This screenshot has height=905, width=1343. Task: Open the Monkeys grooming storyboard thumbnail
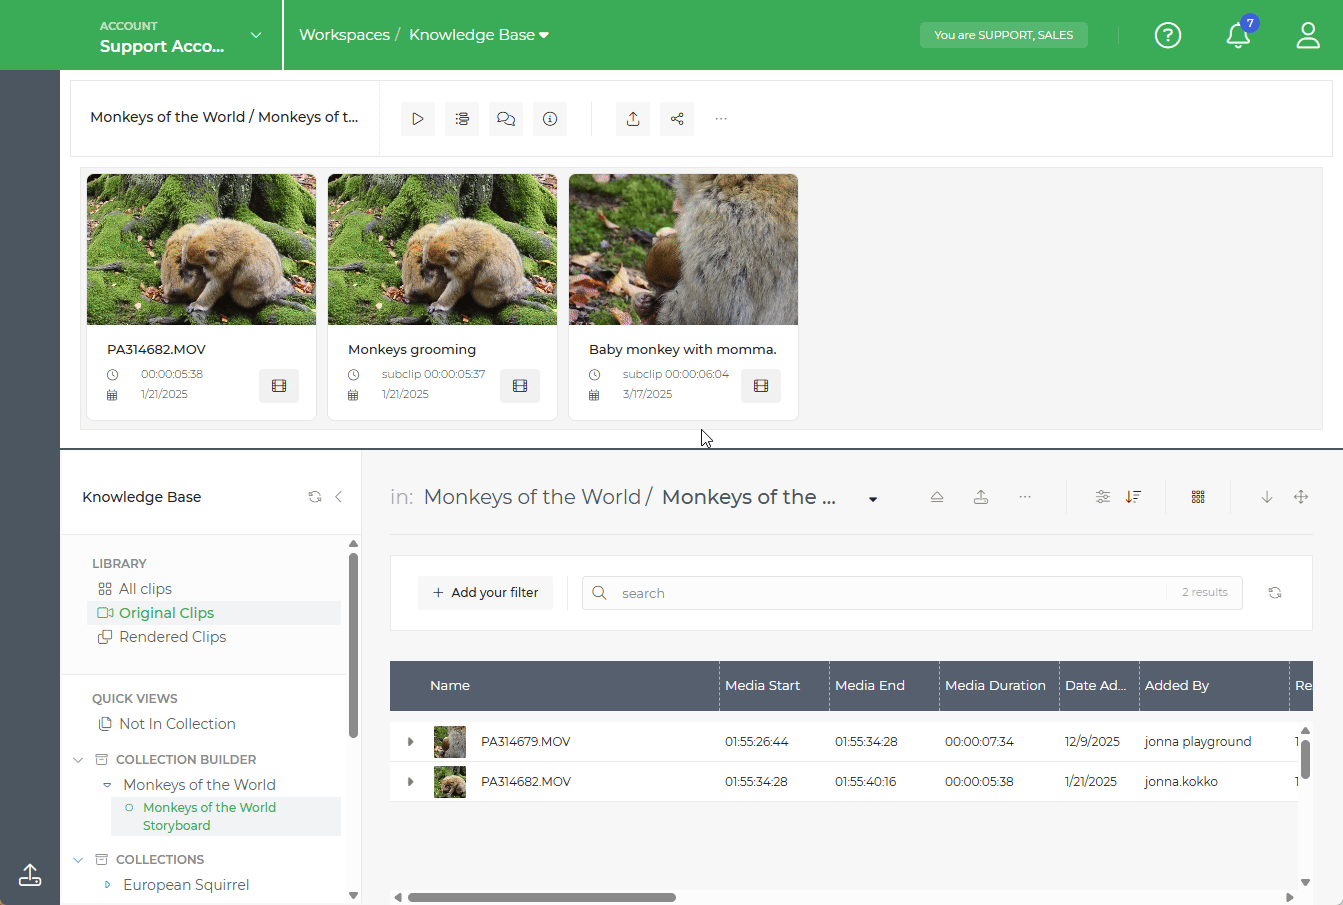pos(443,250)
